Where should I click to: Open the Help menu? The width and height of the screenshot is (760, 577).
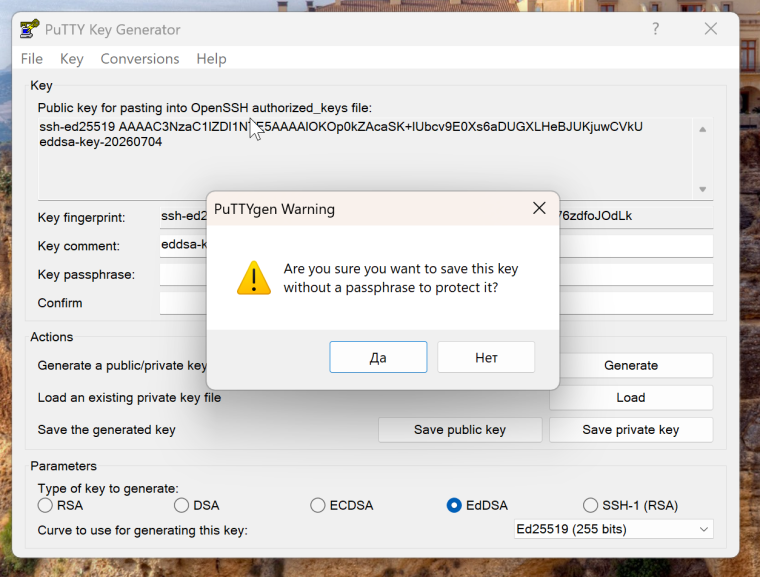pos(211,59)
